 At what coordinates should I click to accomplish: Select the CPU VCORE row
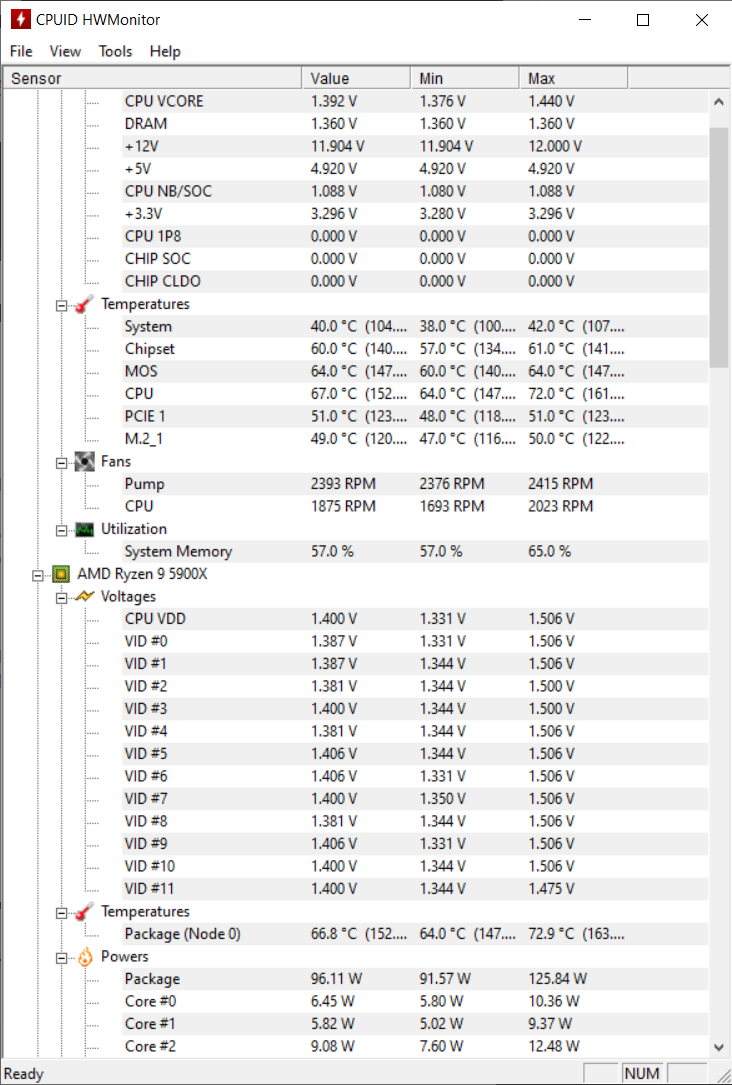(x=414, y=101)
